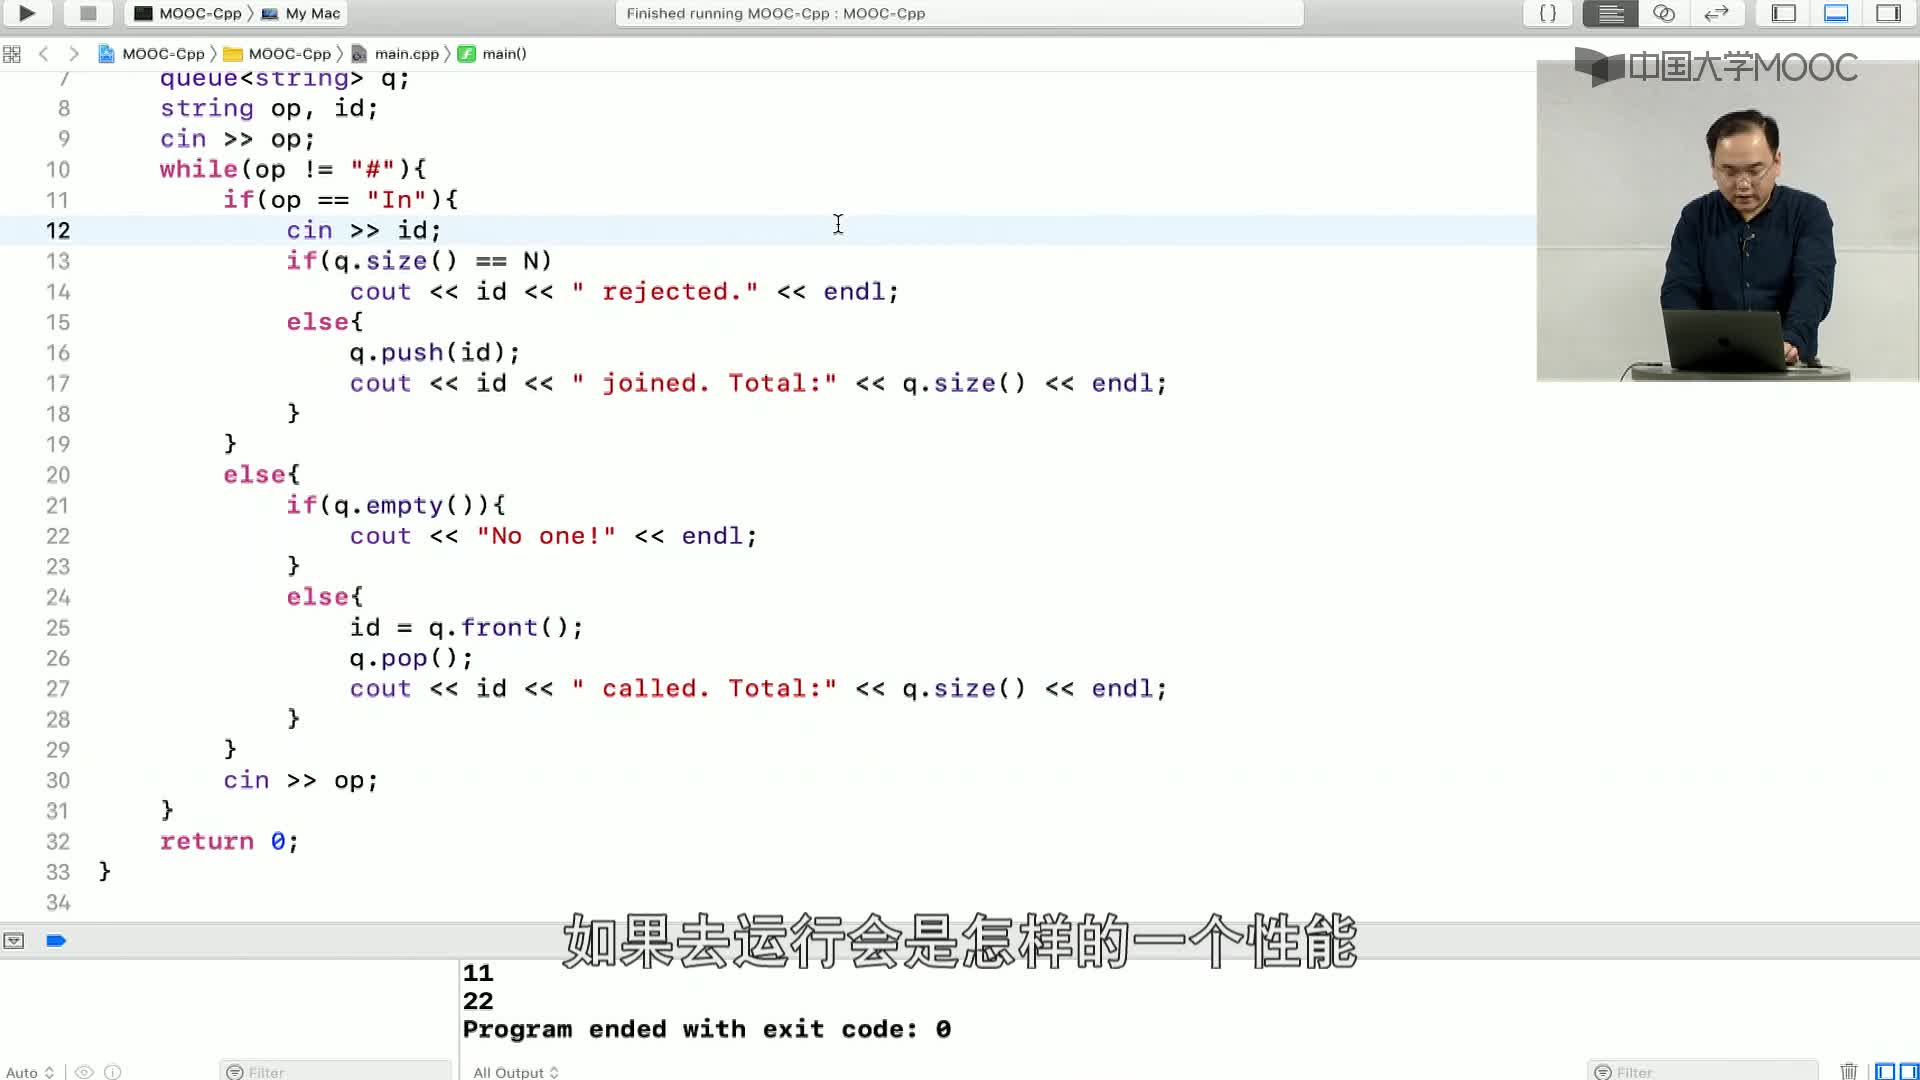Viewport: 1920px width, 1080px height.
Task: Click the destination selector My Mac
Action: (301, 13)
